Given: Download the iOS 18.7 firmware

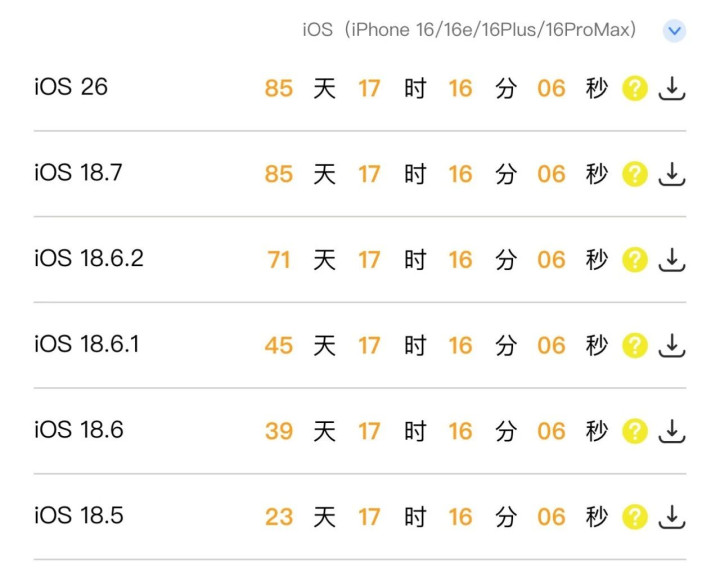Looking at the screenshot, I should coord(672,174).
